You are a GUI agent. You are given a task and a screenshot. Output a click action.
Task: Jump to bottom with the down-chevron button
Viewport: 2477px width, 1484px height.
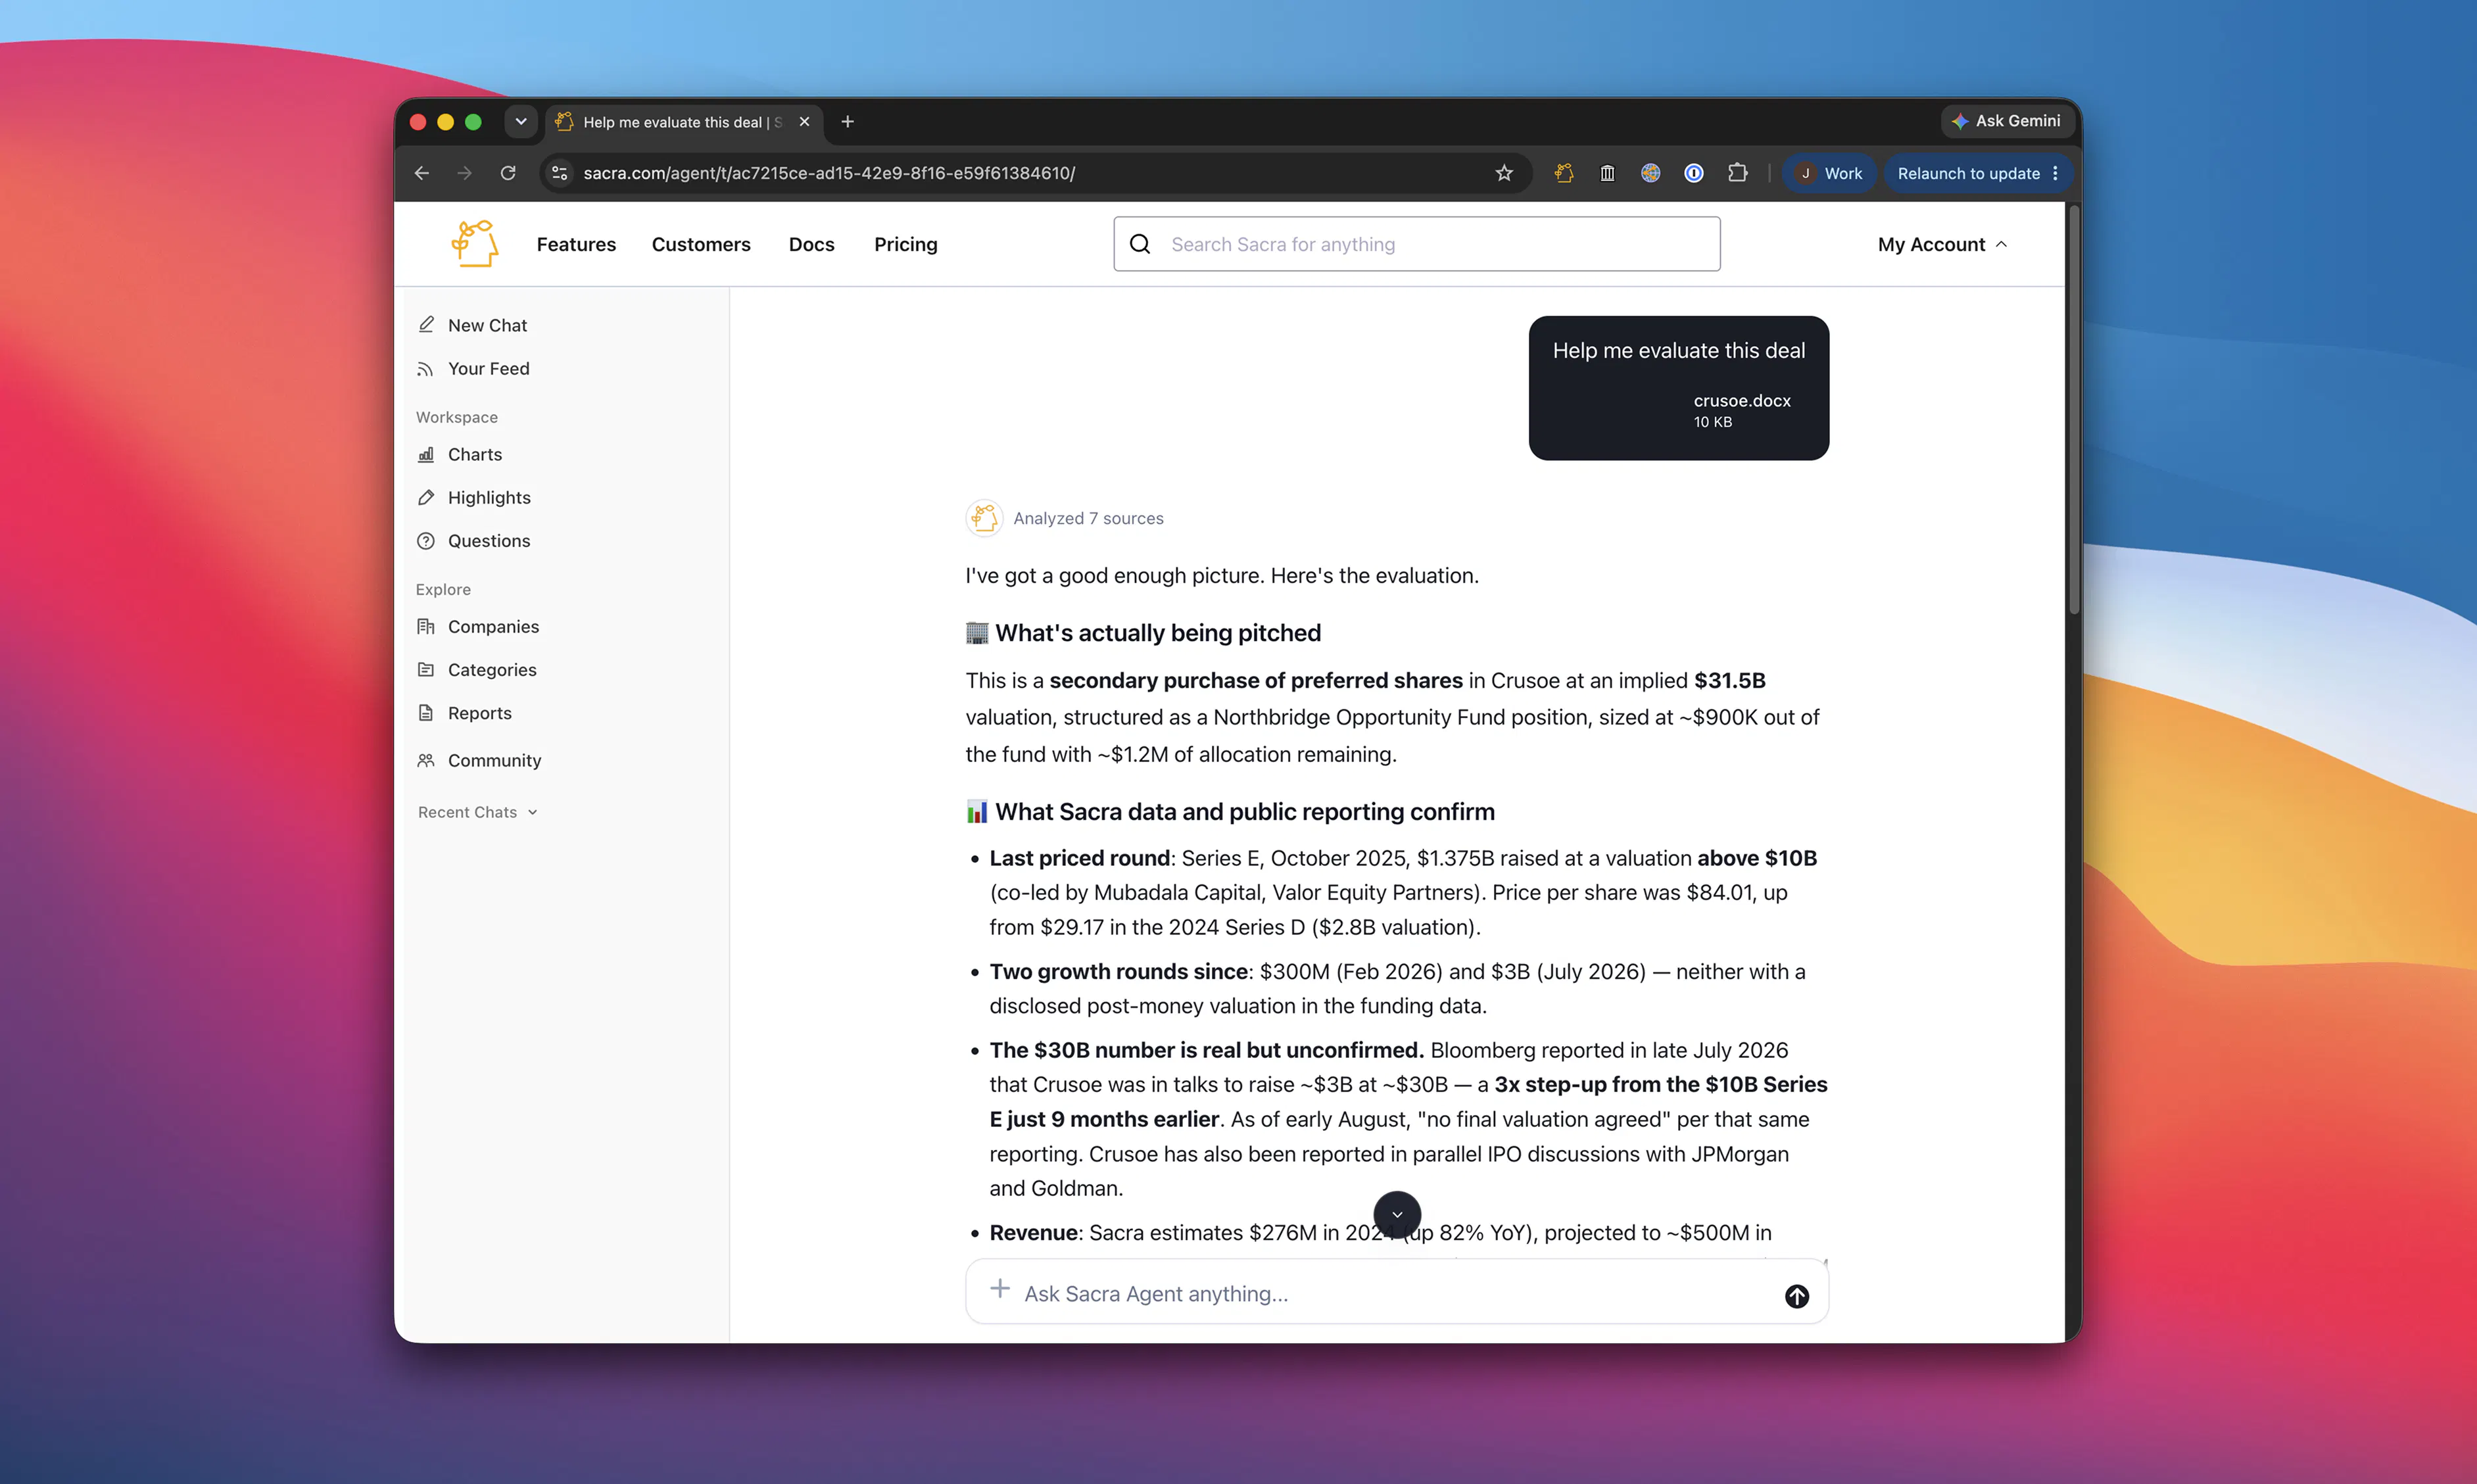(x=1397, y=1215)
